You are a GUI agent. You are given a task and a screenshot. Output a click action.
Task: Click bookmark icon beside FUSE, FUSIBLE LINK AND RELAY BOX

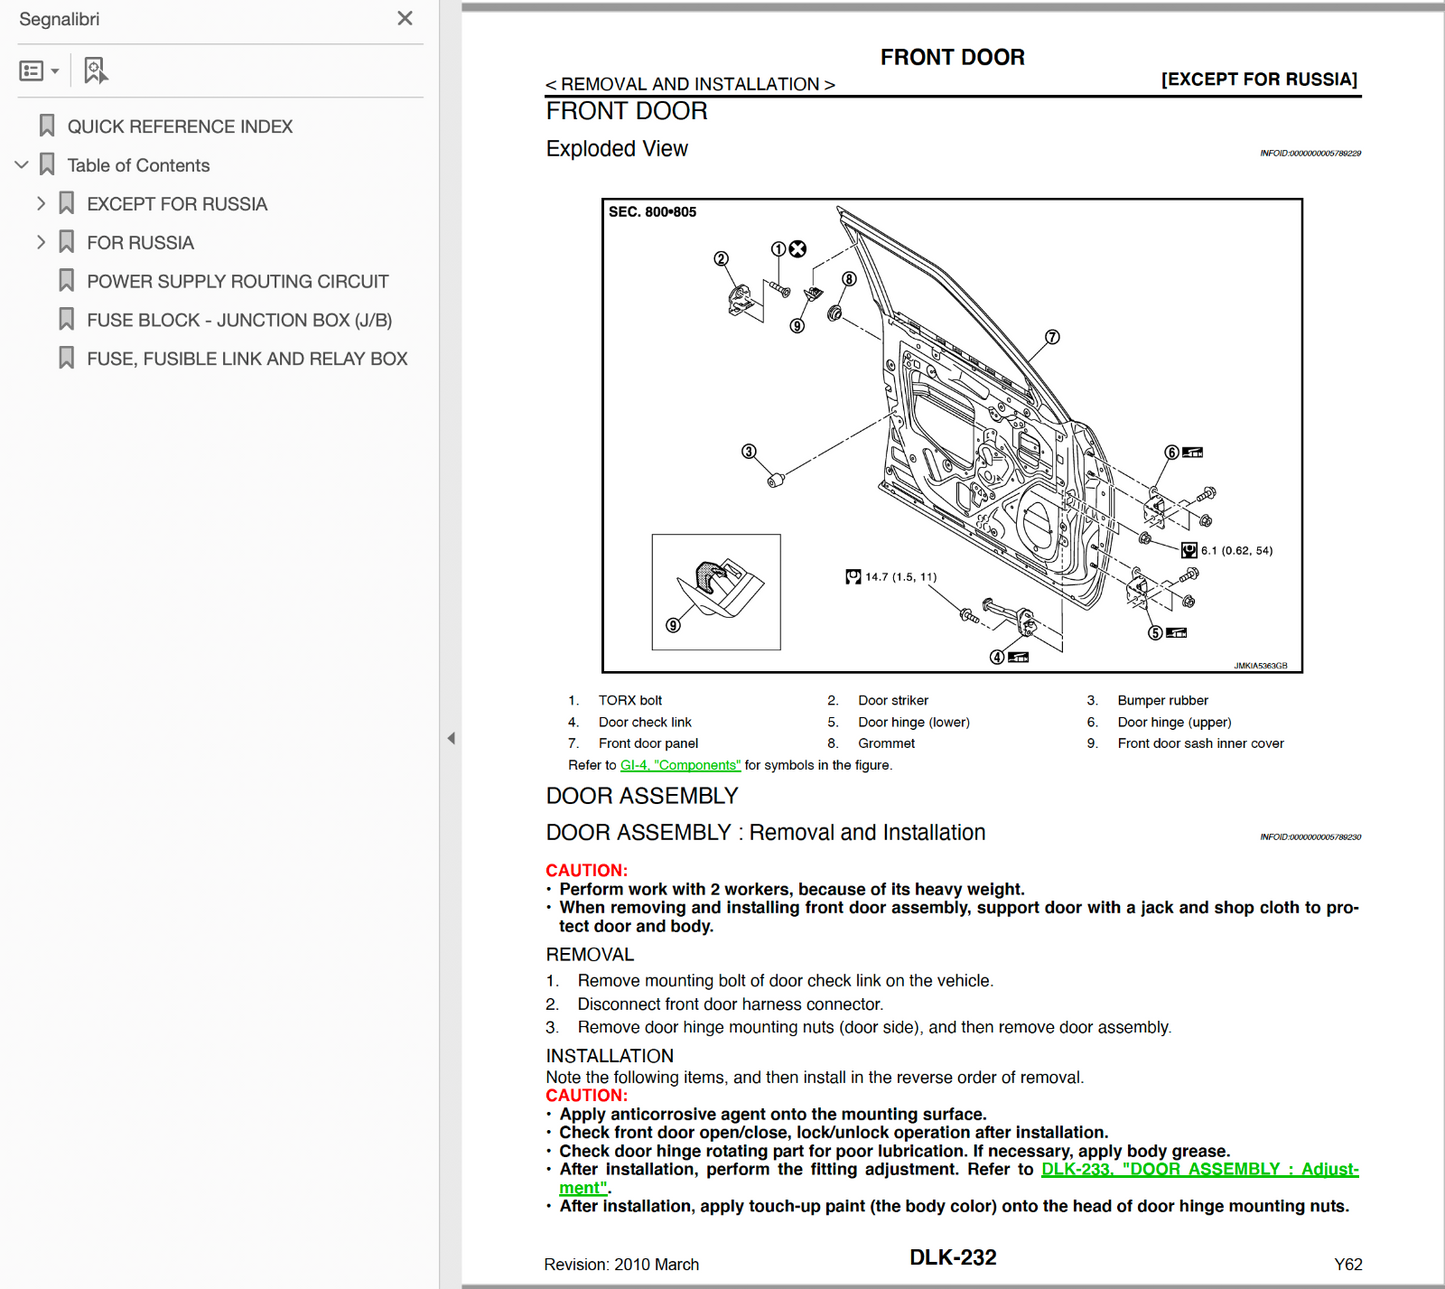pyautogui.click(x=67, y=358)
